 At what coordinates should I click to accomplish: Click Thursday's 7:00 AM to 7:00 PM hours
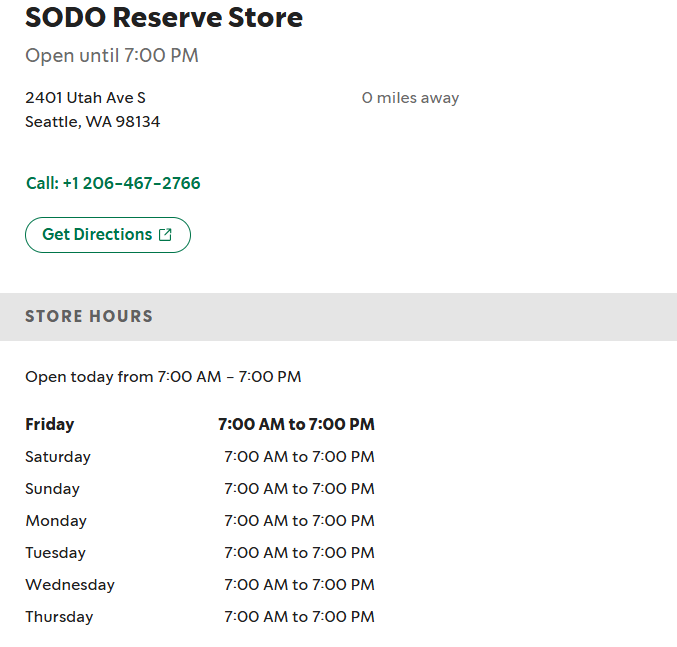[x=299, y=617]
